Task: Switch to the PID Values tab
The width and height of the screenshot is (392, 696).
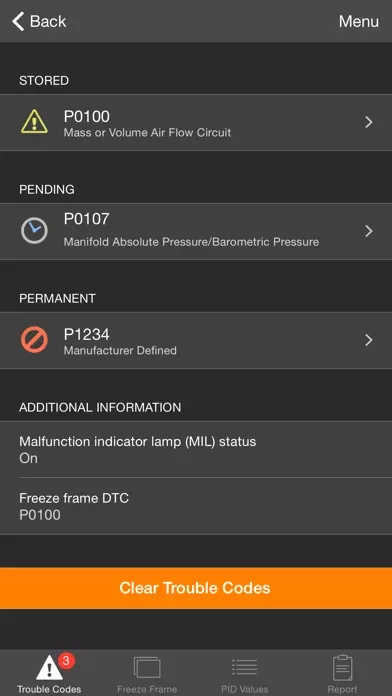Action: click(x=245, y=673)
